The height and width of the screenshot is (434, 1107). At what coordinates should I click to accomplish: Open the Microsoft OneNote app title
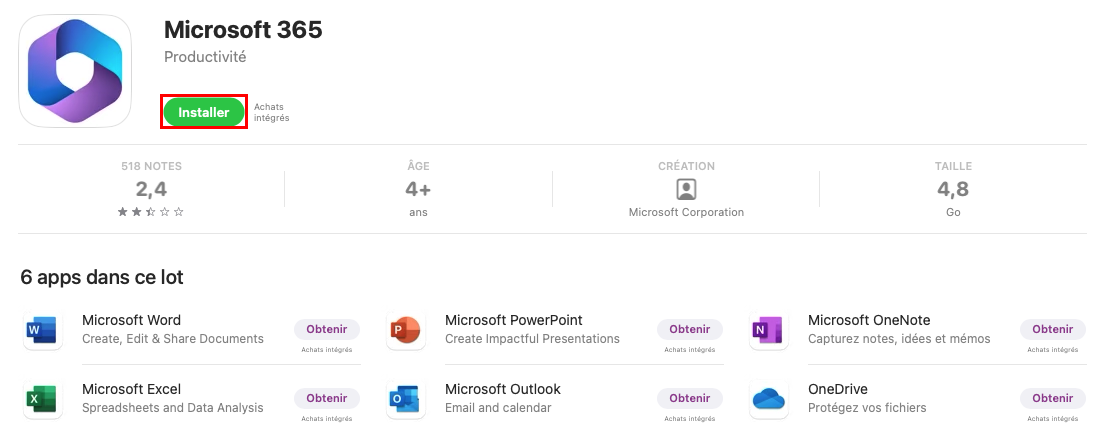coord(869,320)
